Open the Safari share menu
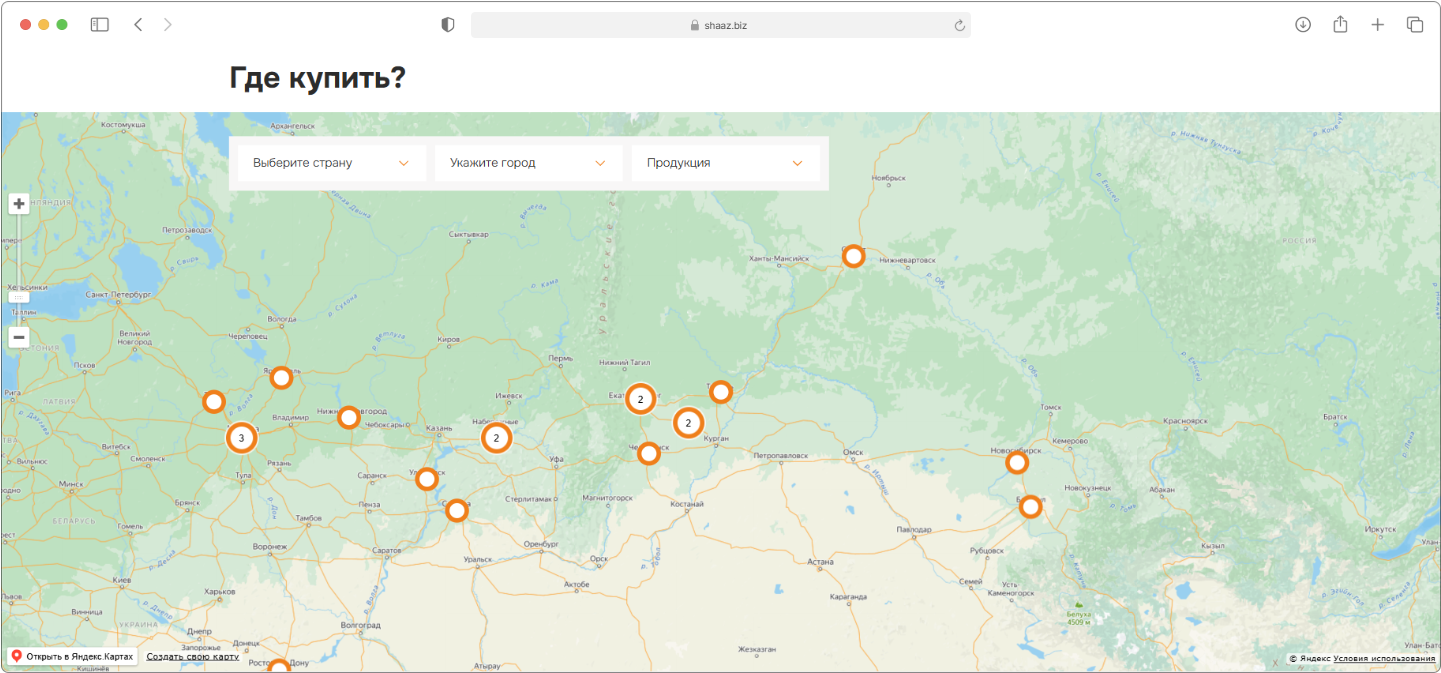This screenshot has height=673, width=1441. click(x=1340, y=25)
